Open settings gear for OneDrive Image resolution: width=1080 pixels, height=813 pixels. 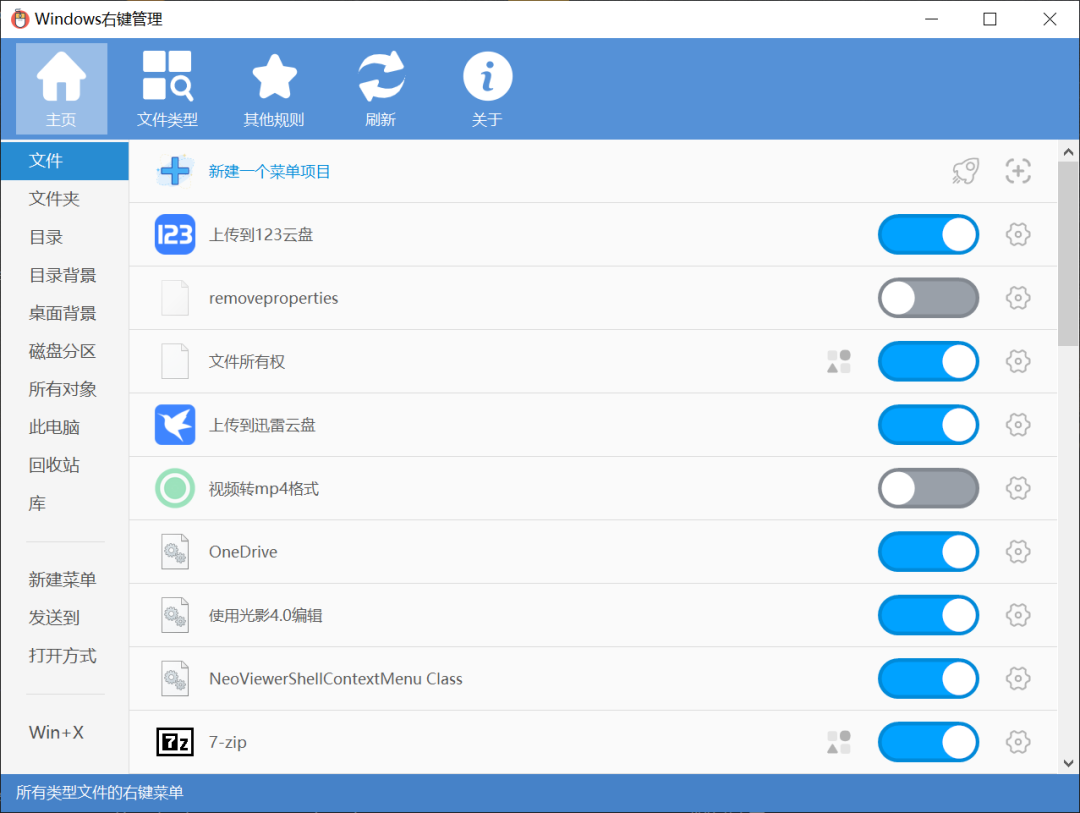coord(1018,551)
